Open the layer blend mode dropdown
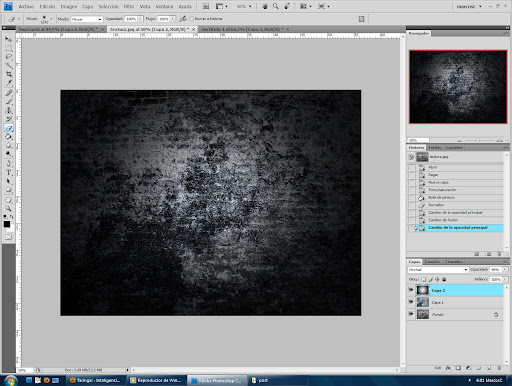This screenshot has height=386, width=512. [438, 269]
